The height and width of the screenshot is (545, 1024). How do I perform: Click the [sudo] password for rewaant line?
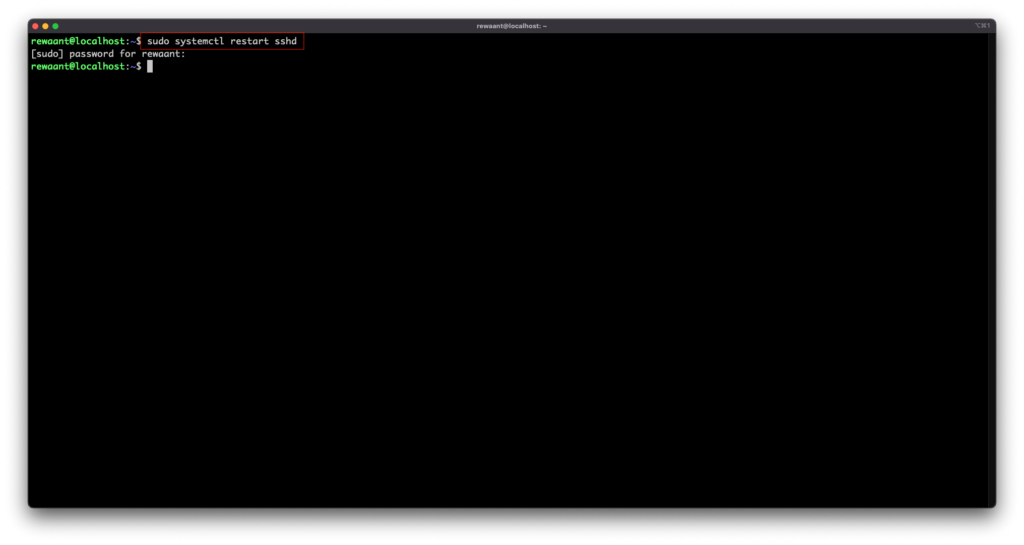pos(108,54)
